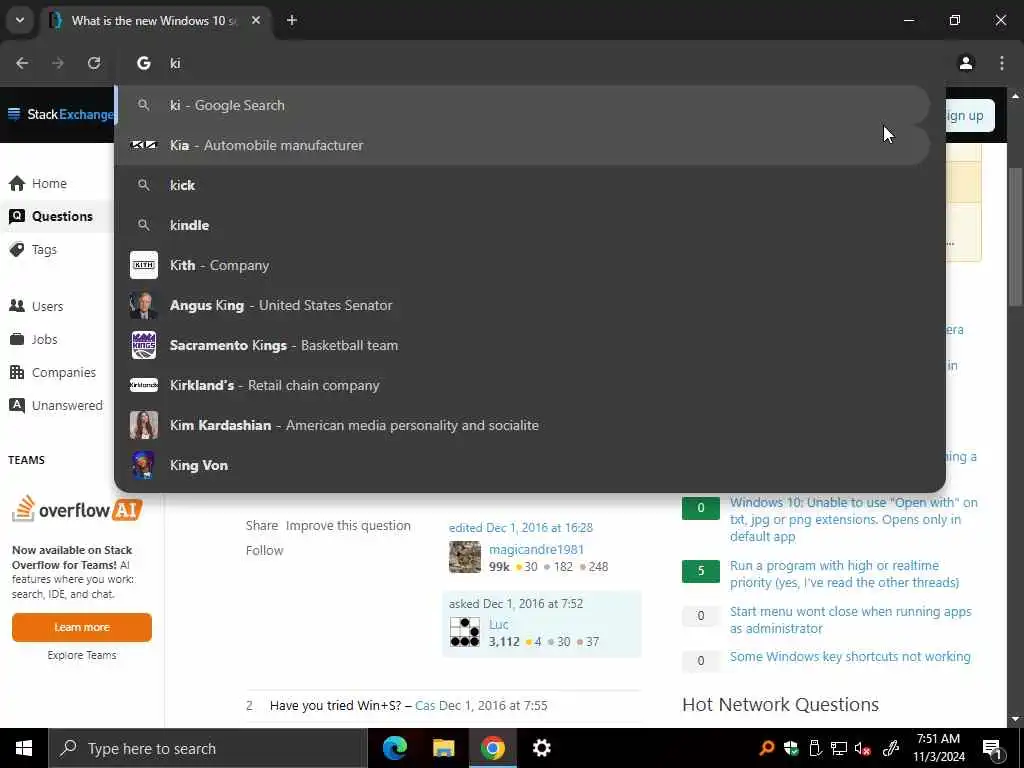Close the Windows 10 question tab
1024x768 pixels.
tap(256, 20)
